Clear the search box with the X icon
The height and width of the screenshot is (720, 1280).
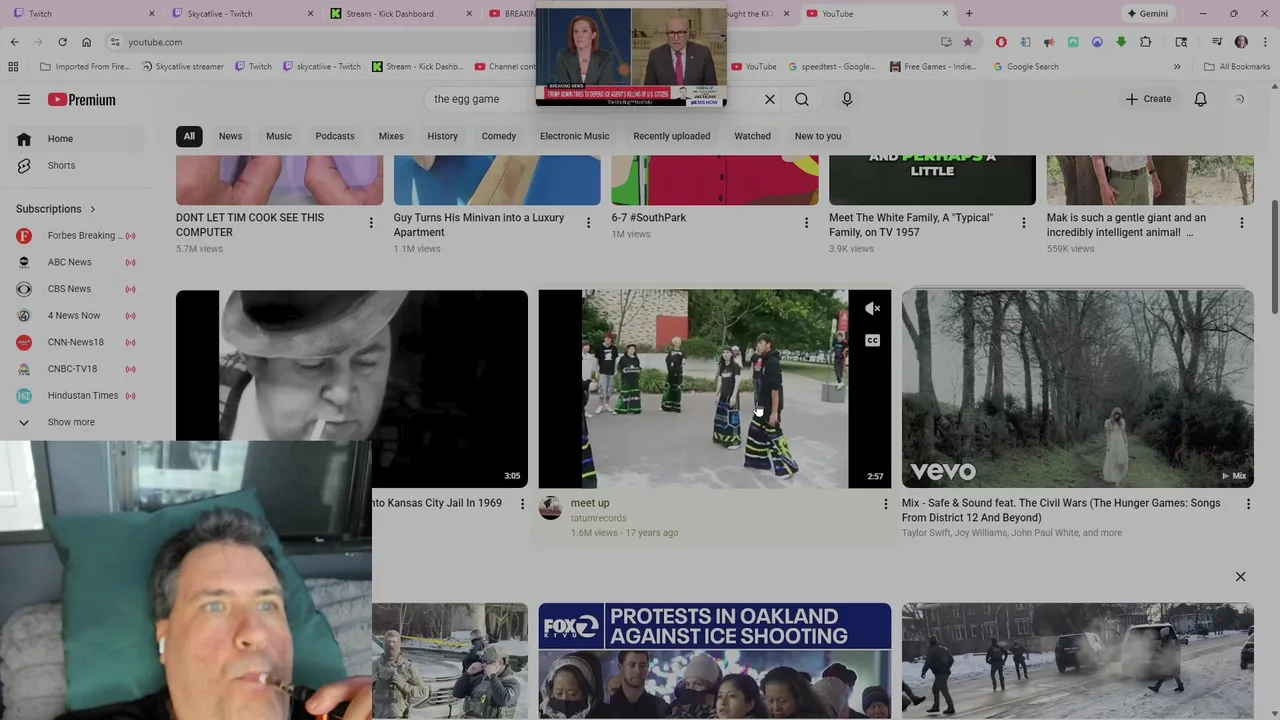point(770,99)
